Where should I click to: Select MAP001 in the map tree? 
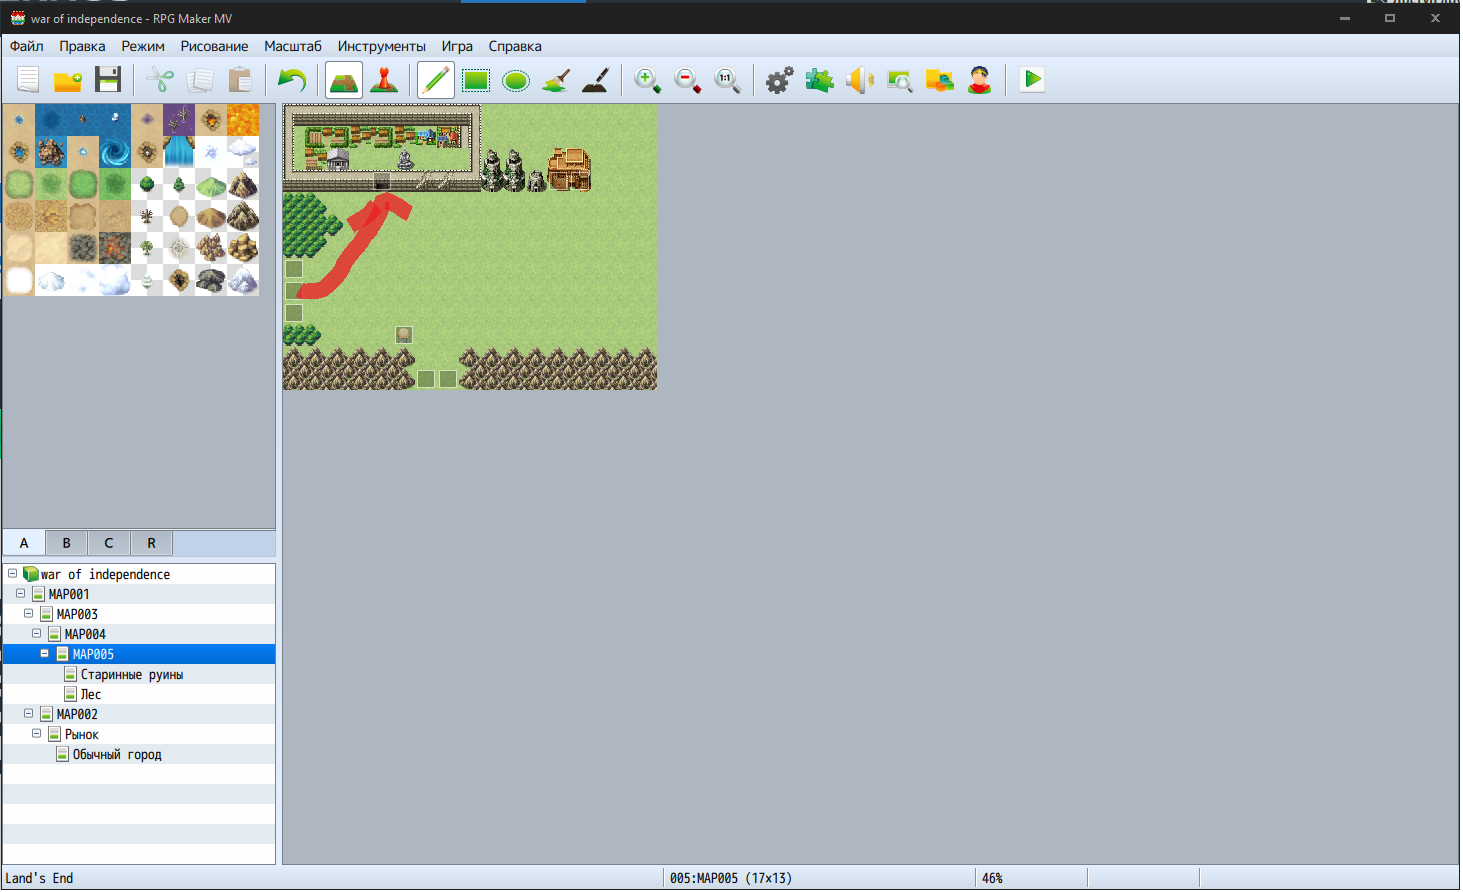click(x=69, y=594)
